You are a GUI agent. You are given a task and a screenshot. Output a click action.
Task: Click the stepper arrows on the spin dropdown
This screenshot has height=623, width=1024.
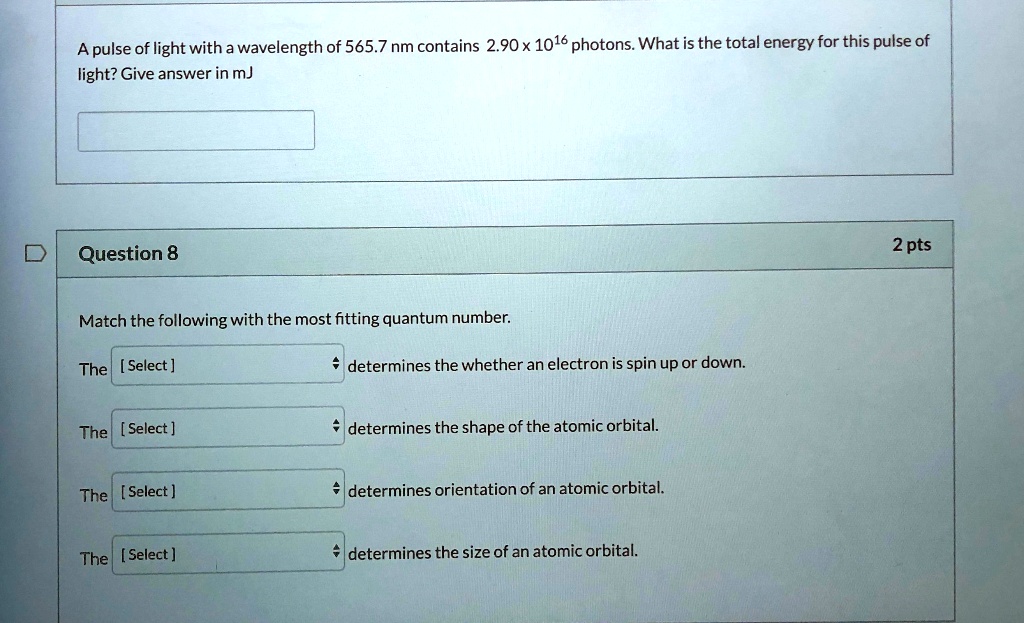coord(336,365)
